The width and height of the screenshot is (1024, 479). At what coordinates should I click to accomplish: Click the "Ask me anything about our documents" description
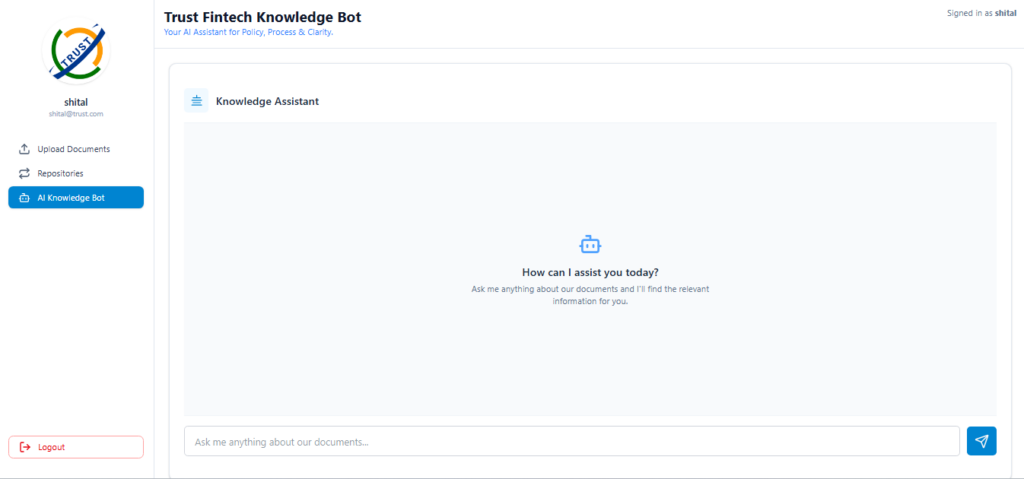pyautogui.click(x=590, y=295)
